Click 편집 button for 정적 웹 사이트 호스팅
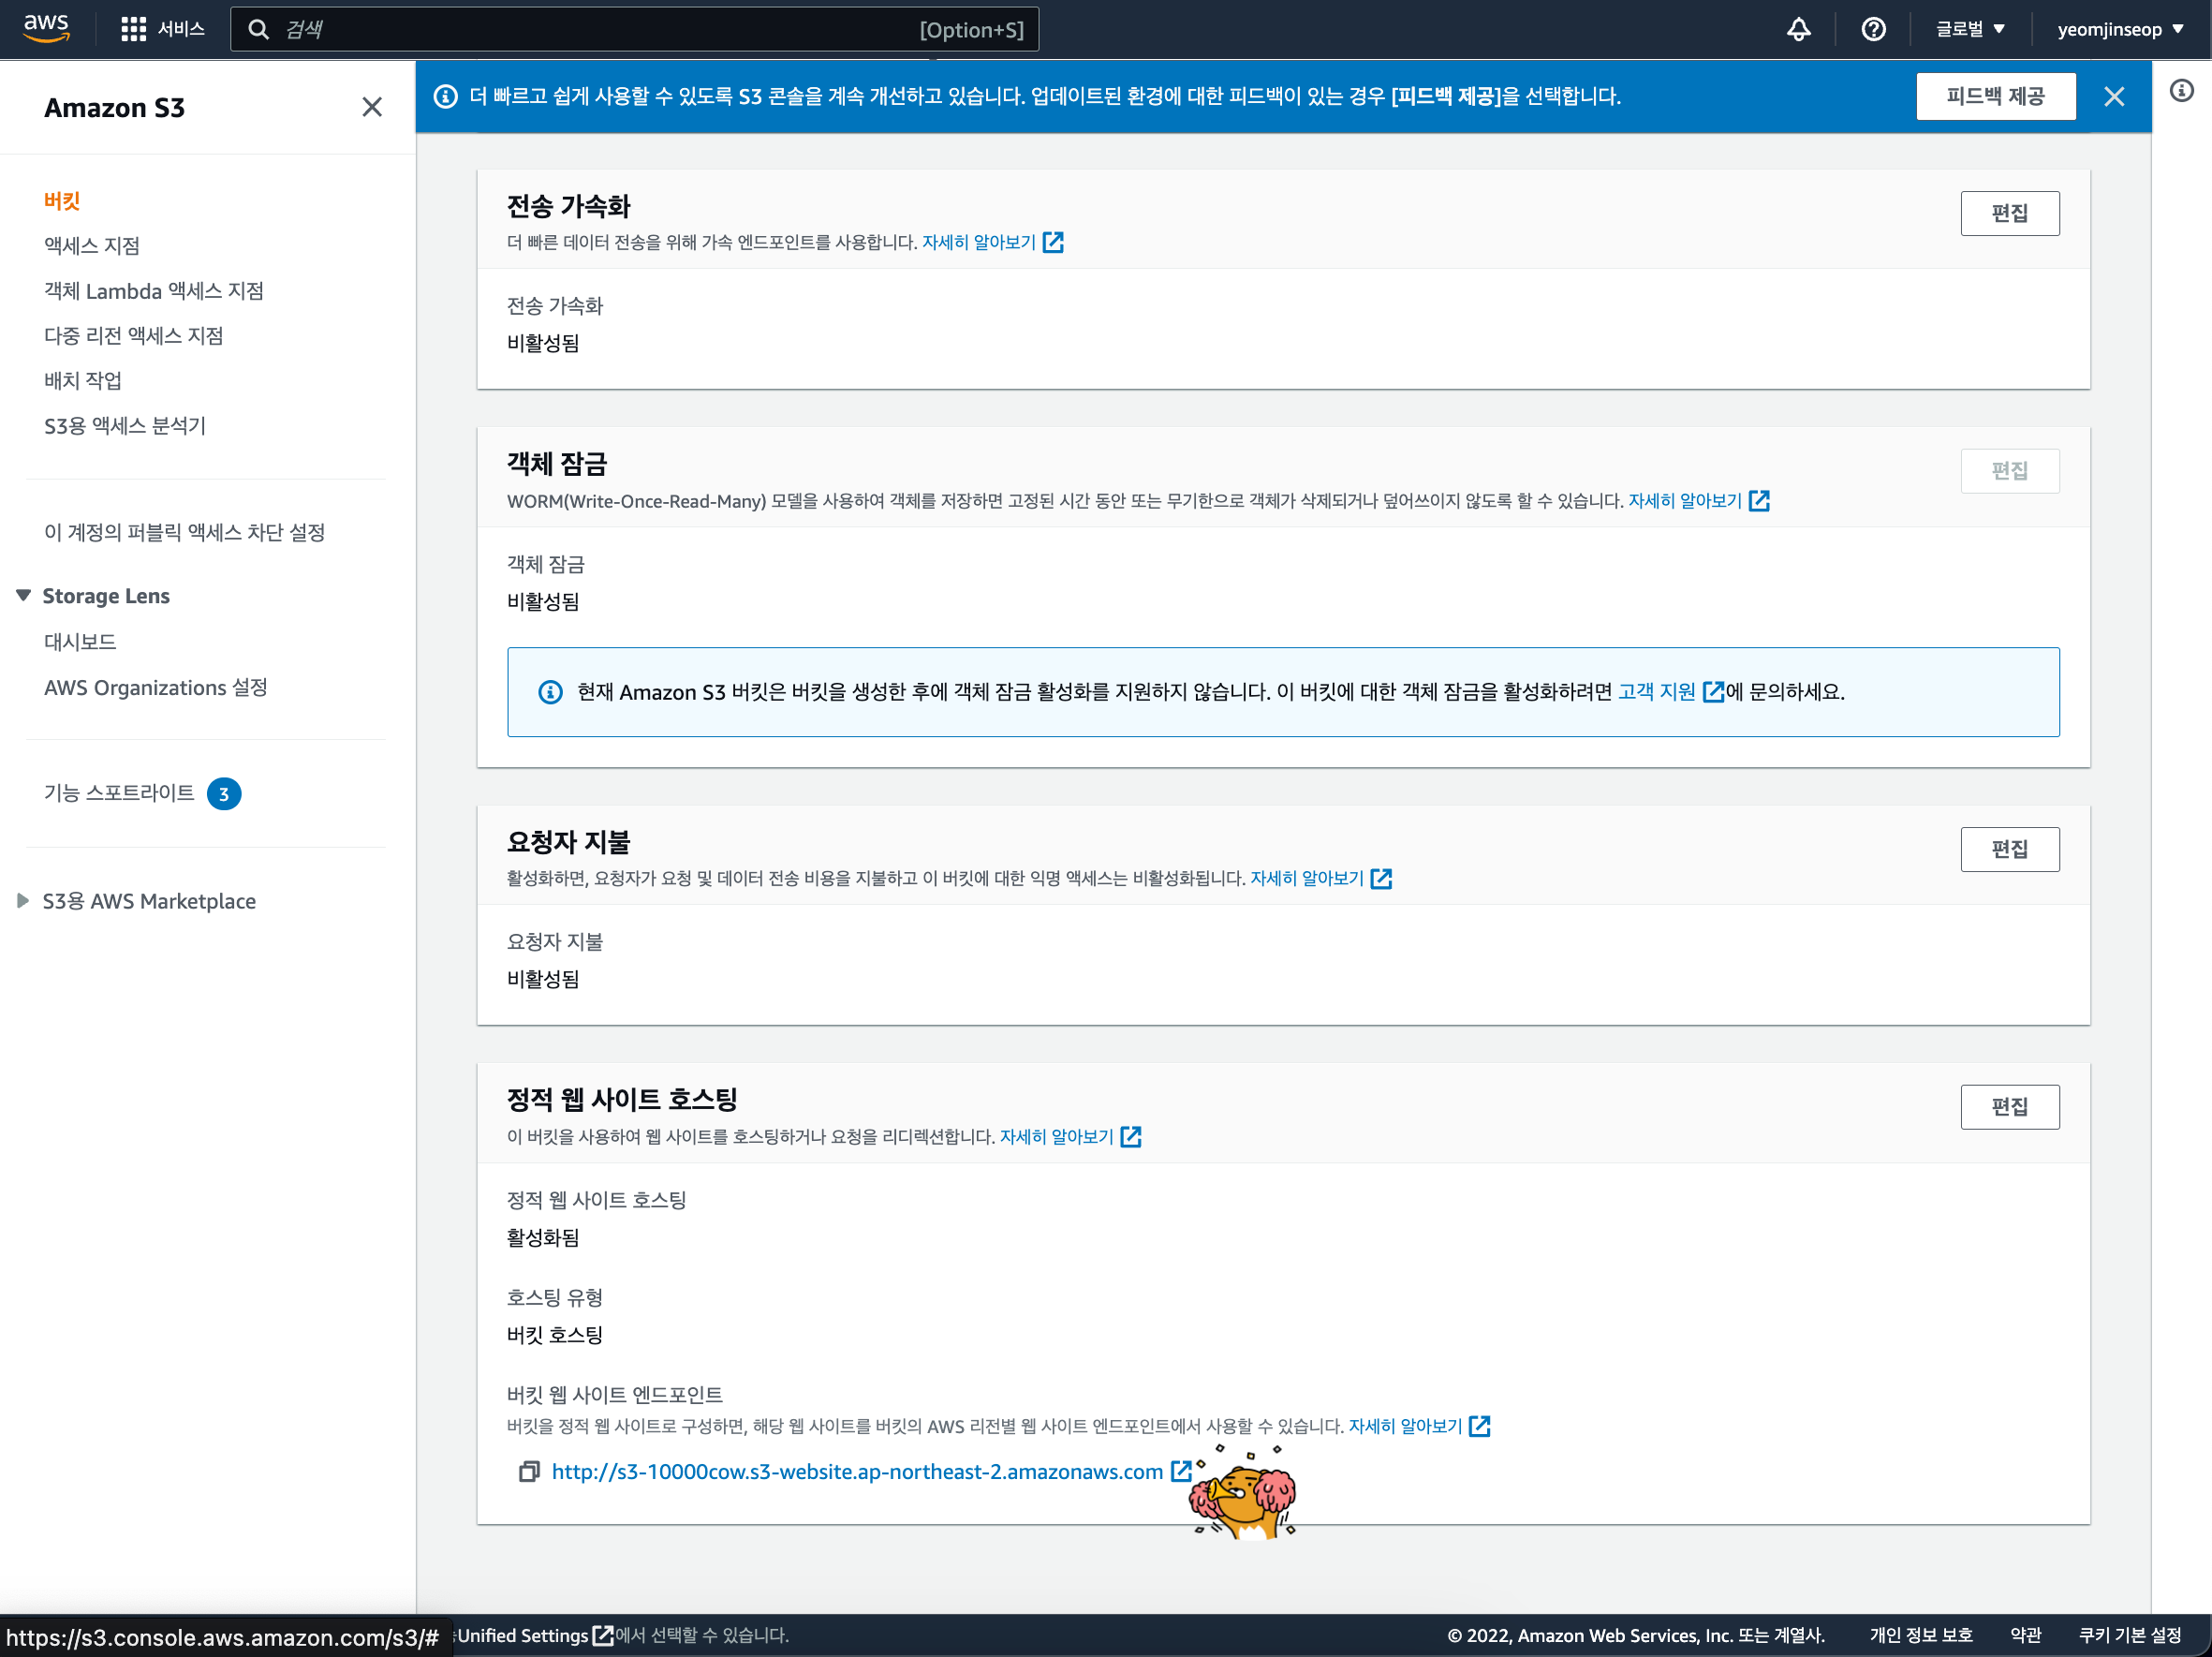Screen dimensions: 2212x1657 pyautogui.click(x=2008, y=1107)
